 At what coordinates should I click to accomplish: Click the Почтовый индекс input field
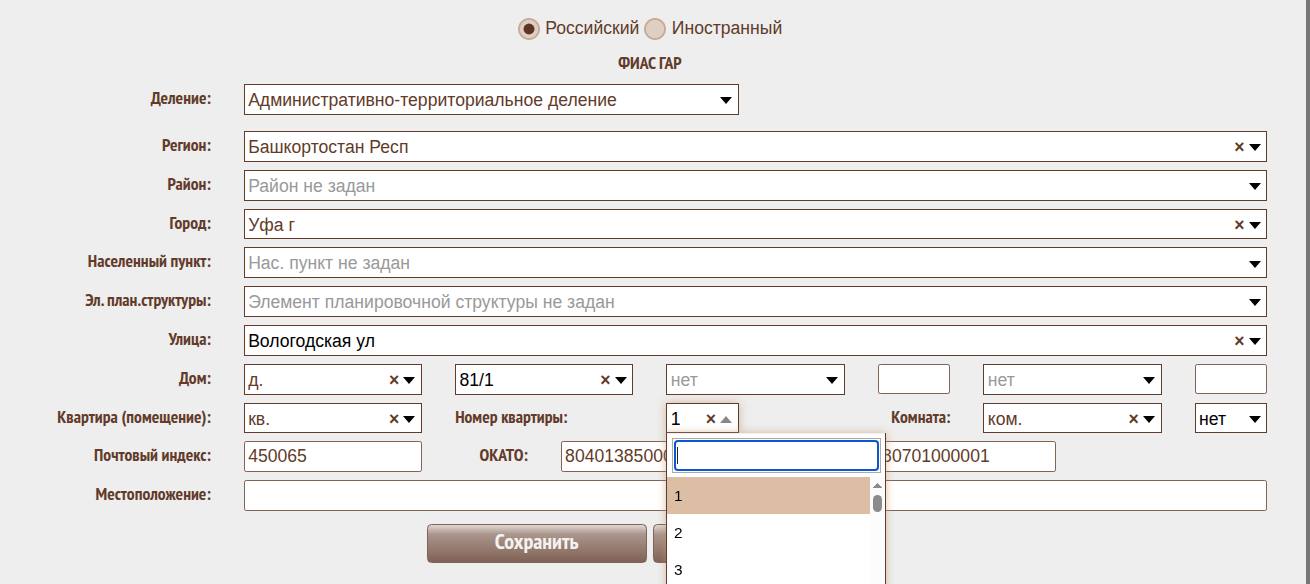point(332,456)
